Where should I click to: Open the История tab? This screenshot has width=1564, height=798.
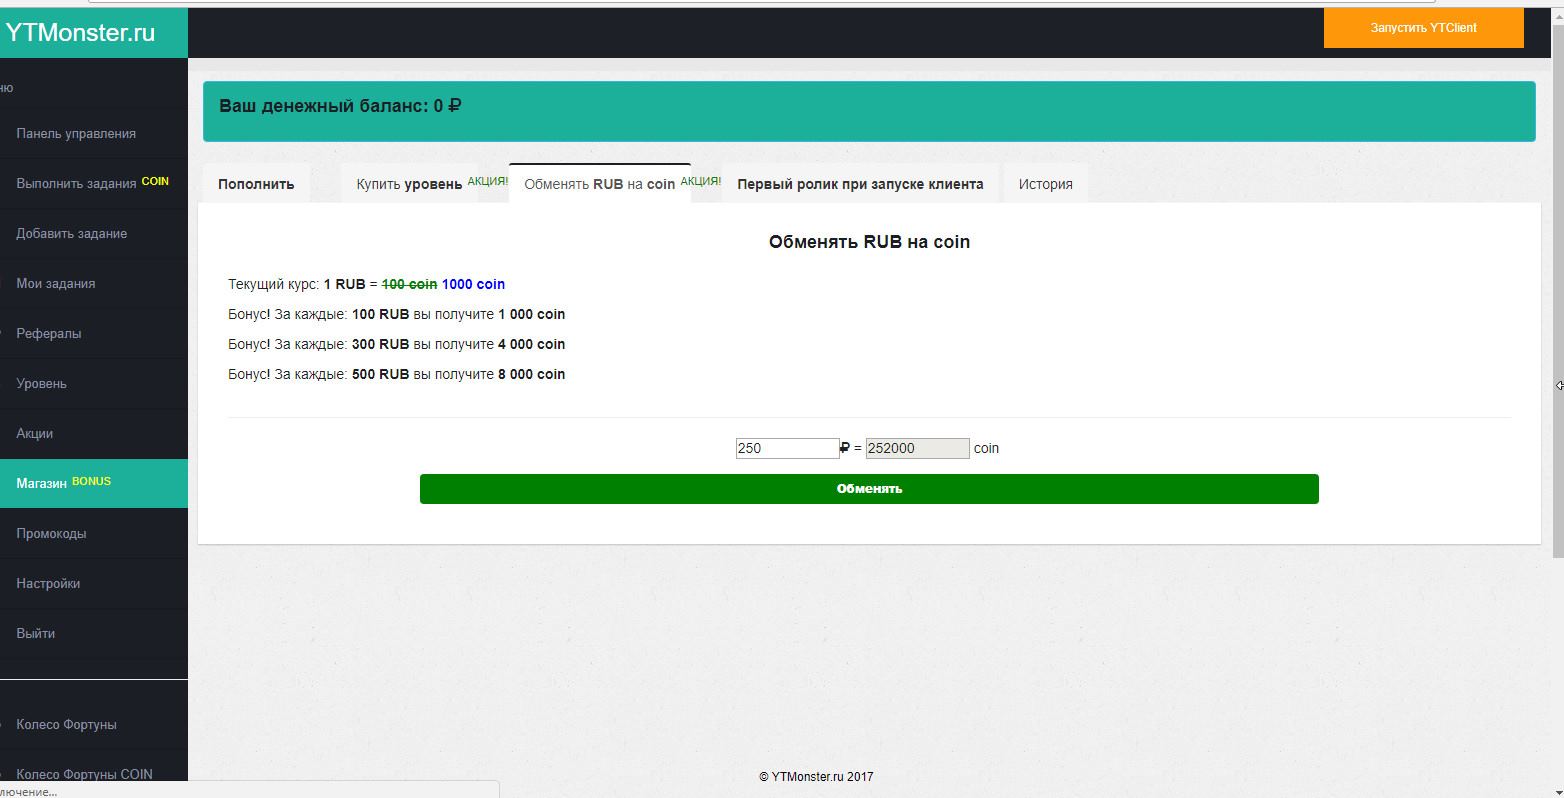point(1046,184)
